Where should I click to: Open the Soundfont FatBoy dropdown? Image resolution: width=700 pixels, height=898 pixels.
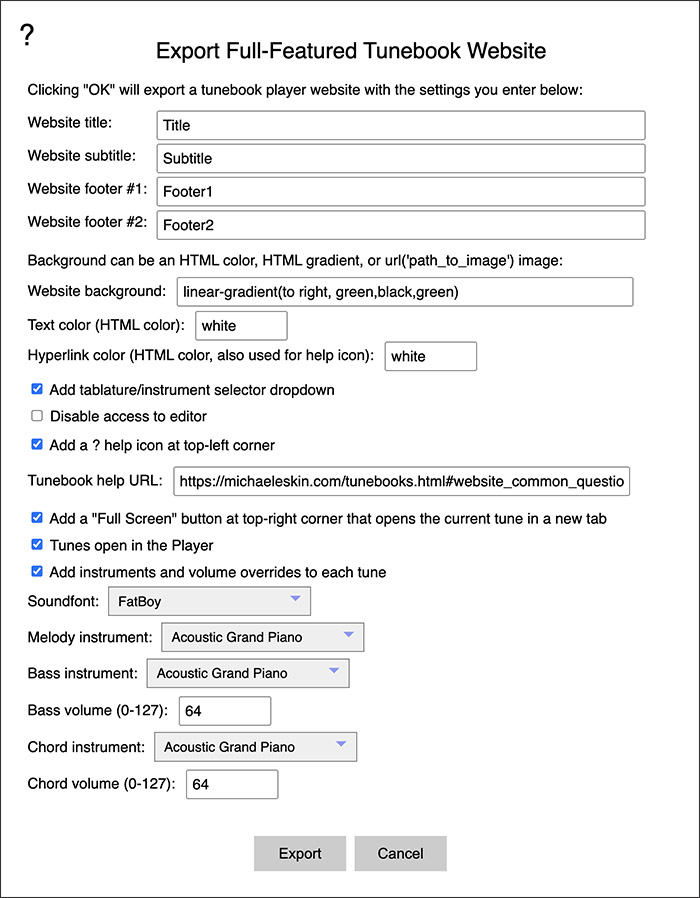pos(210,601)
